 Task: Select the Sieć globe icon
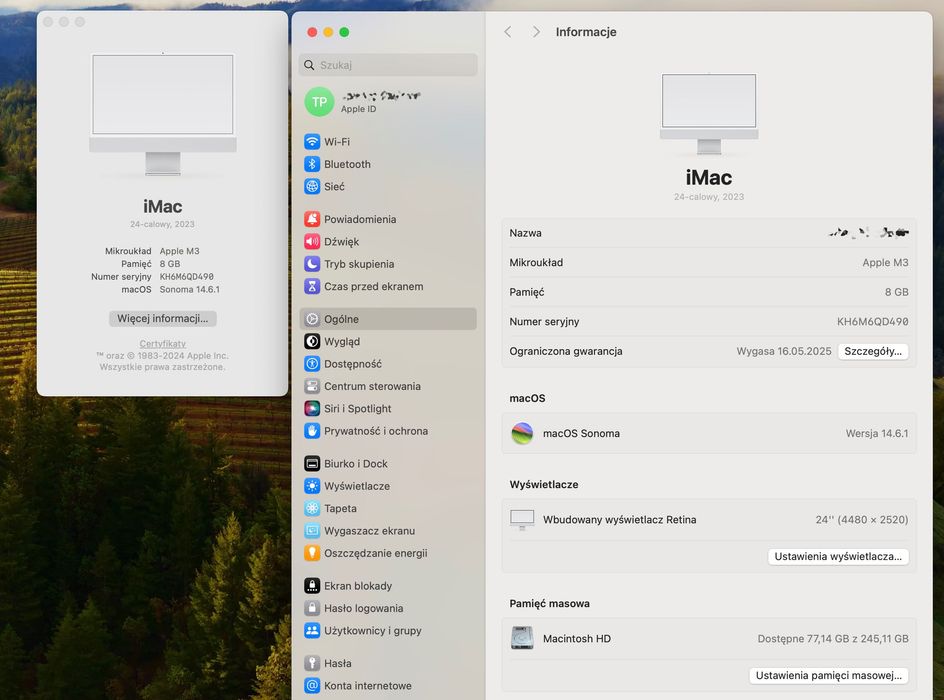(312, 187)
